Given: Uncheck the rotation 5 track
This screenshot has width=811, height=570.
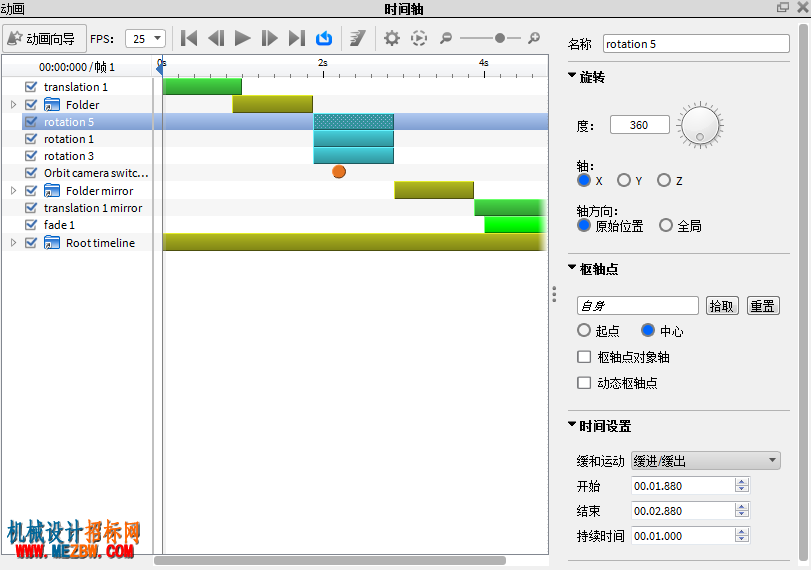Looking at the screenshot, I should (31, 122).
